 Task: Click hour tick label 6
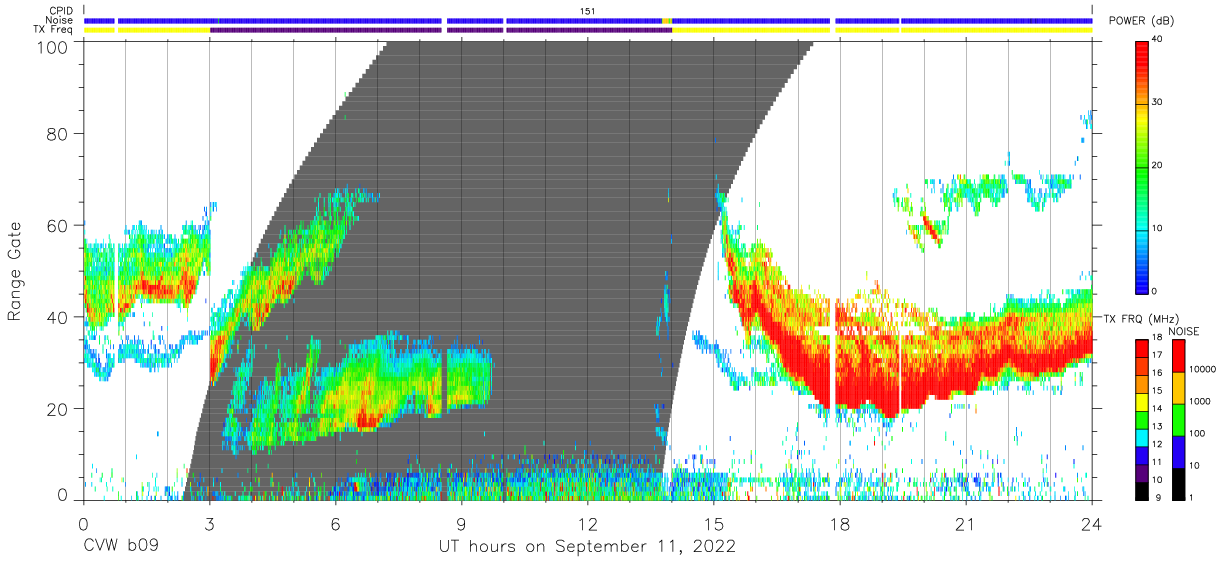tap(335, 524)
